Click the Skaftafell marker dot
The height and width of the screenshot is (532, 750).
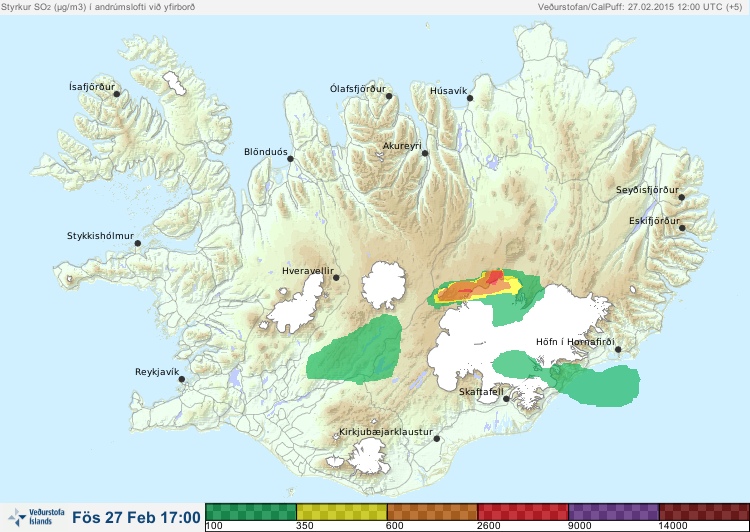pos(506,399)
